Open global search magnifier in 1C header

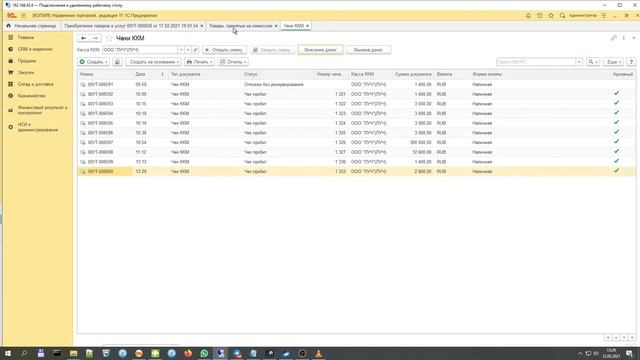click(x=562, y=16)
